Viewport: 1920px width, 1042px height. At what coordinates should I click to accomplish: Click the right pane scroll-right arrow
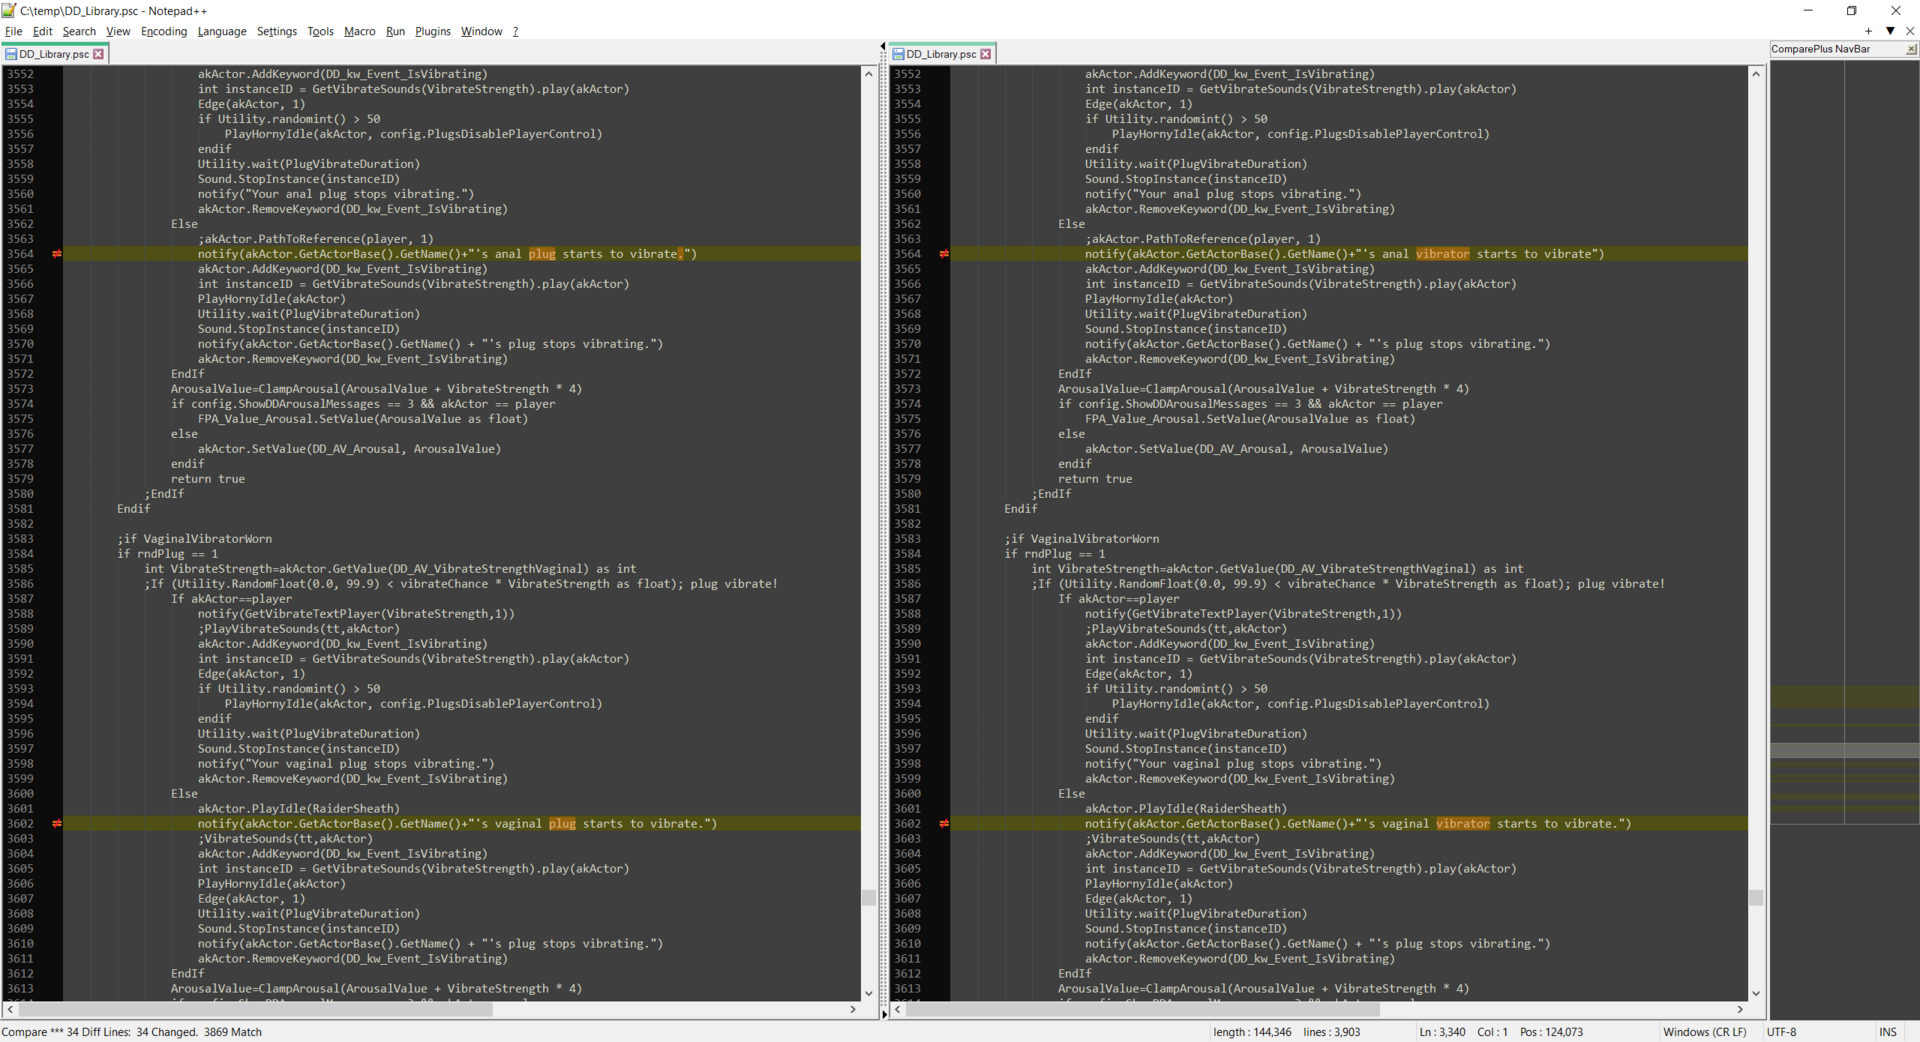[1740, 1010]
